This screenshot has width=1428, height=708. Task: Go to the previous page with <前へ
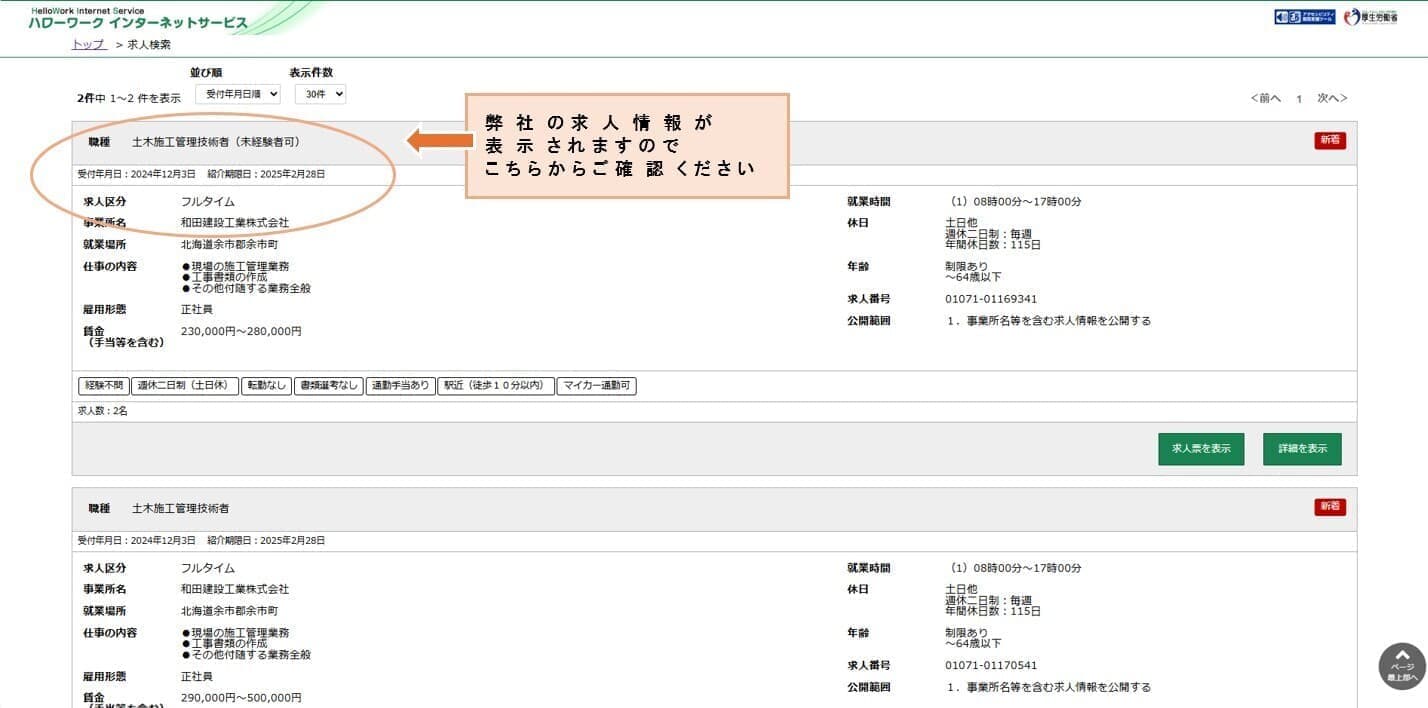pos(1265,98)
